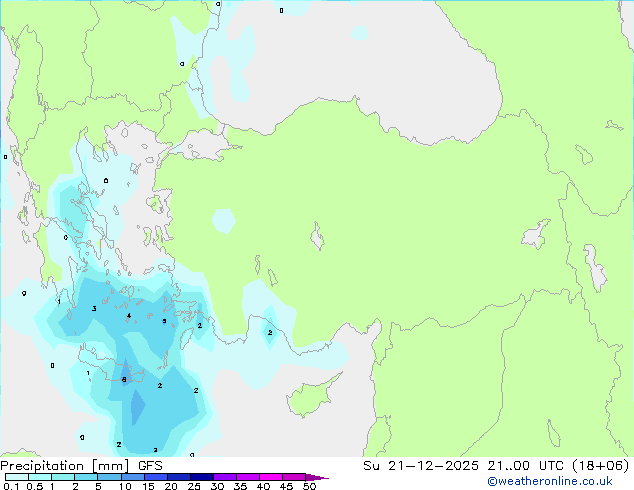Click the legend label '25'
Screen dimensions: 634x490
point(194,486)
